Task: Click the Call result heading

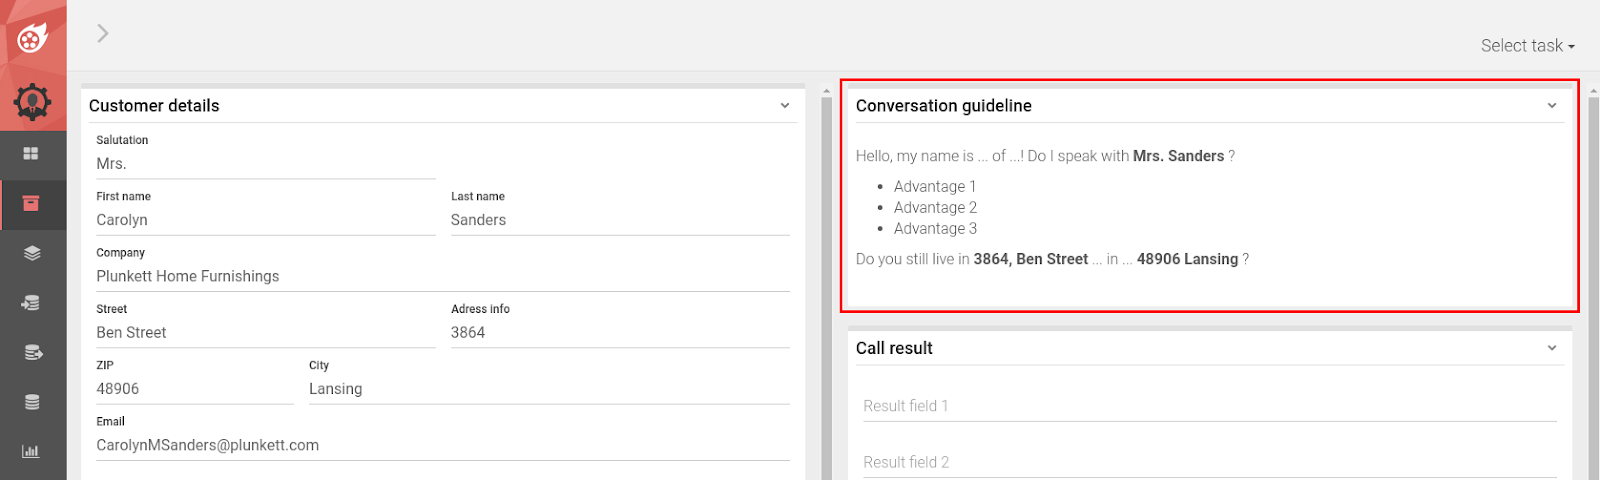Action: (x=894, y=348)
